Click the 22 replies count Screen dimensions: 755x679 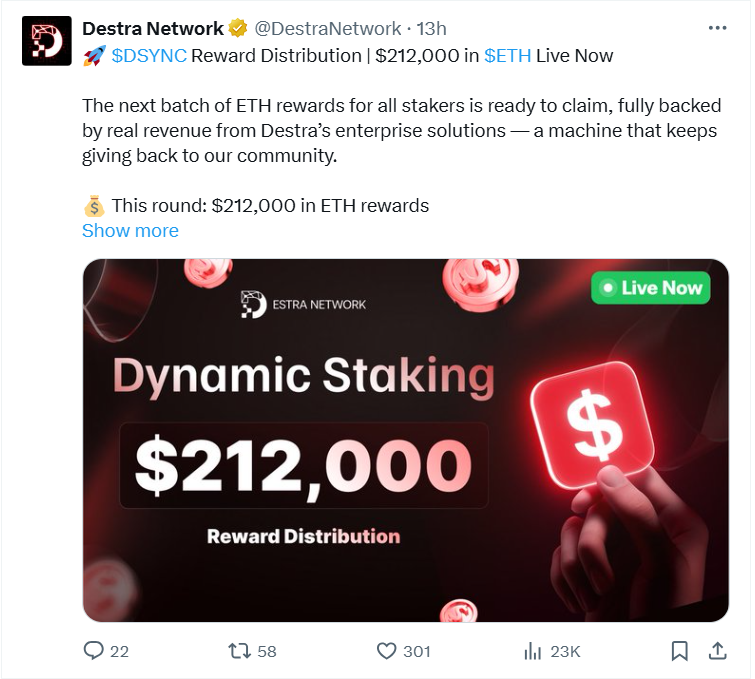[119, 651]
